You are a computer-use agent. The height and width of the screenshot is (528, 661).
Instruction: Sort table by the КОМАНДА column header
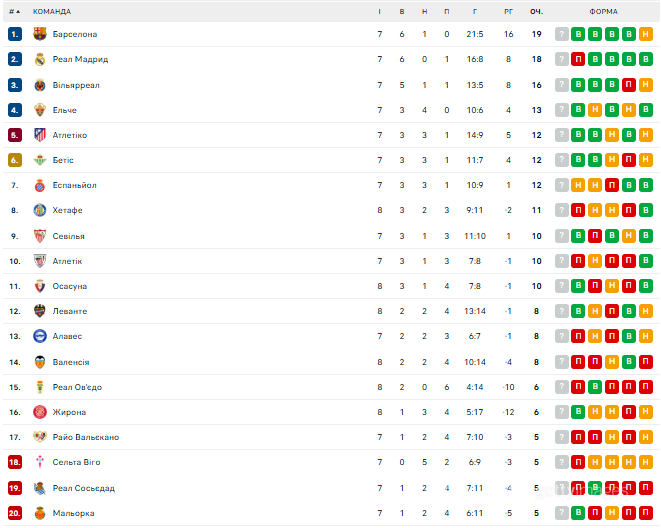[x=52, y=11]
